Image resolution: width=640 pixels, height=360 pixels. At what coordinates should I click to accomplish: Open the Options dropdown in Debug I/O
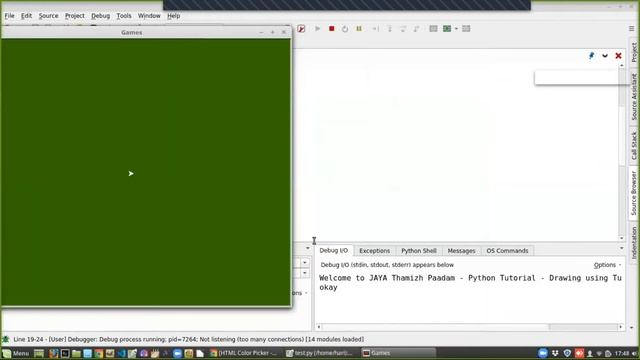[607, 265]
